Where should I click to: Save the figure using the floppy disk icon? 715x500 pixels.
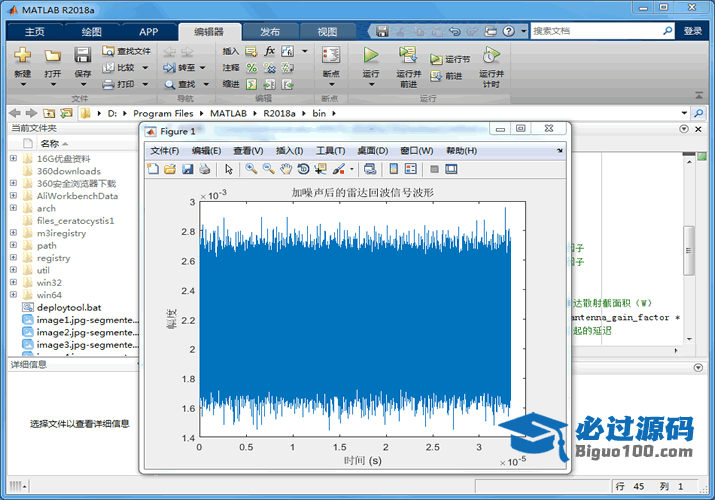tap(187, 169)
